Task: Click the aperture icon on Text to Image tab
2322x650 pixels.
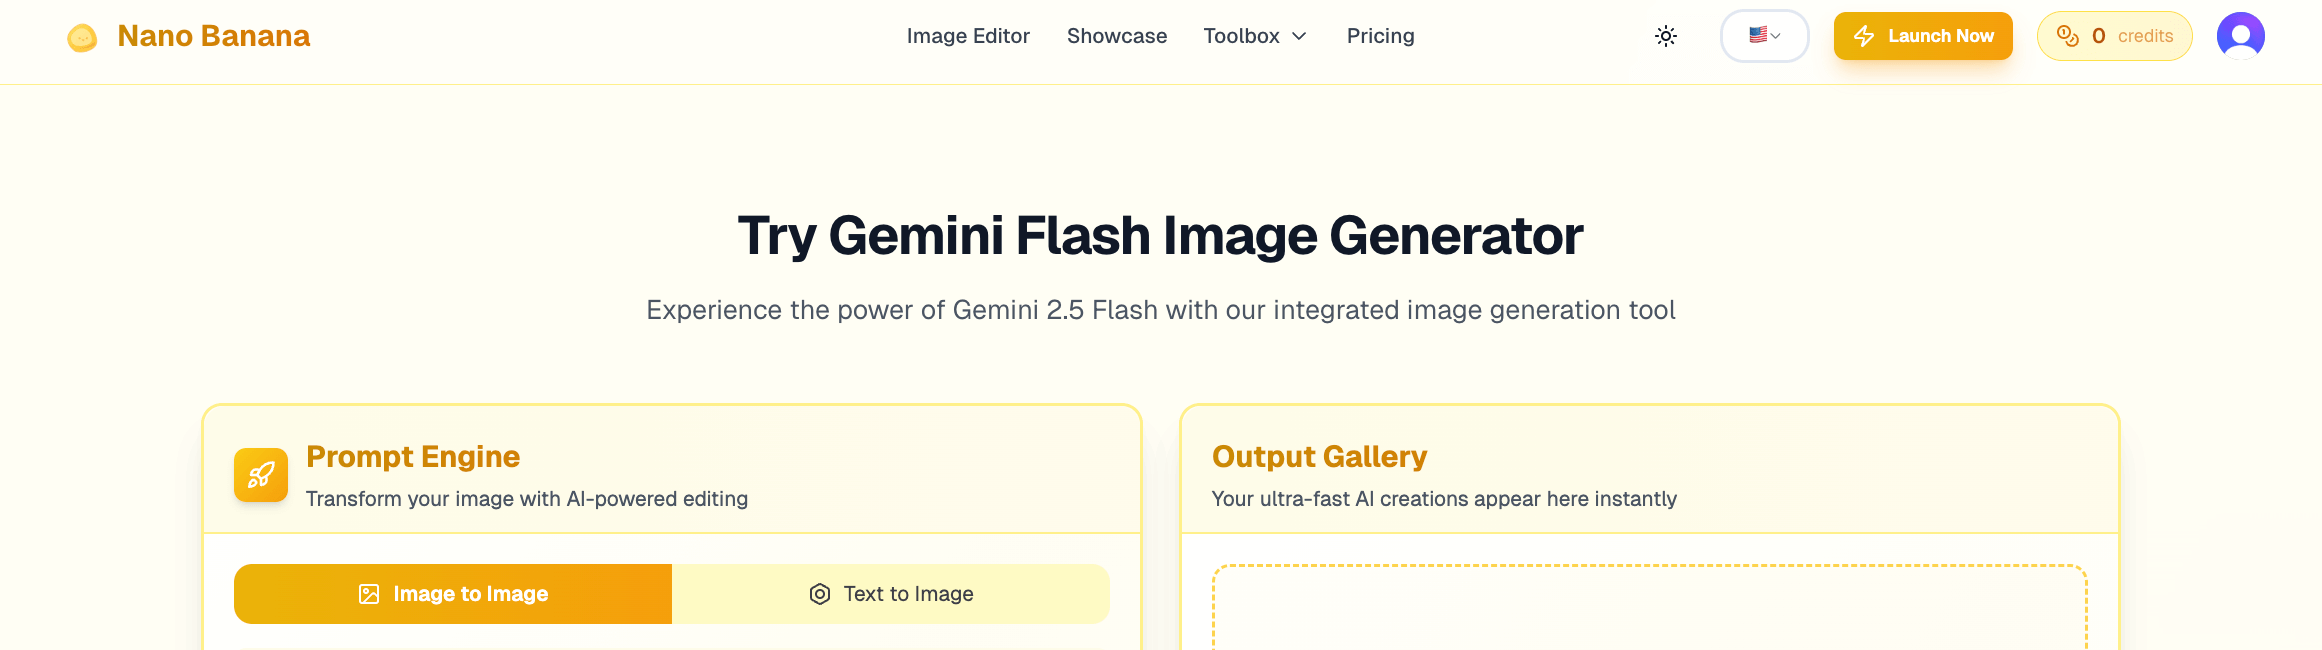Action: pyautogui.click(x=817, y=593)
